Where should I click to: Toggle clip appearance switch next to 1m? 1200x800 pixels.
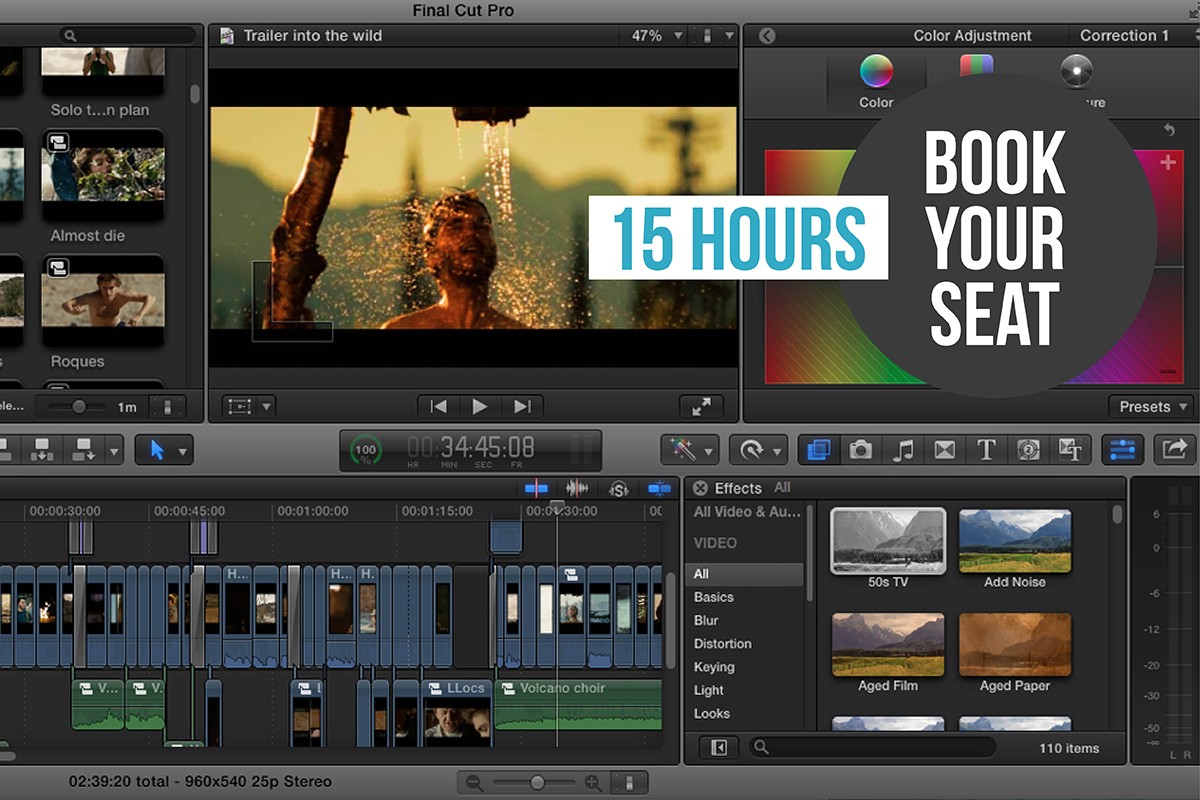tap(168, 407)
